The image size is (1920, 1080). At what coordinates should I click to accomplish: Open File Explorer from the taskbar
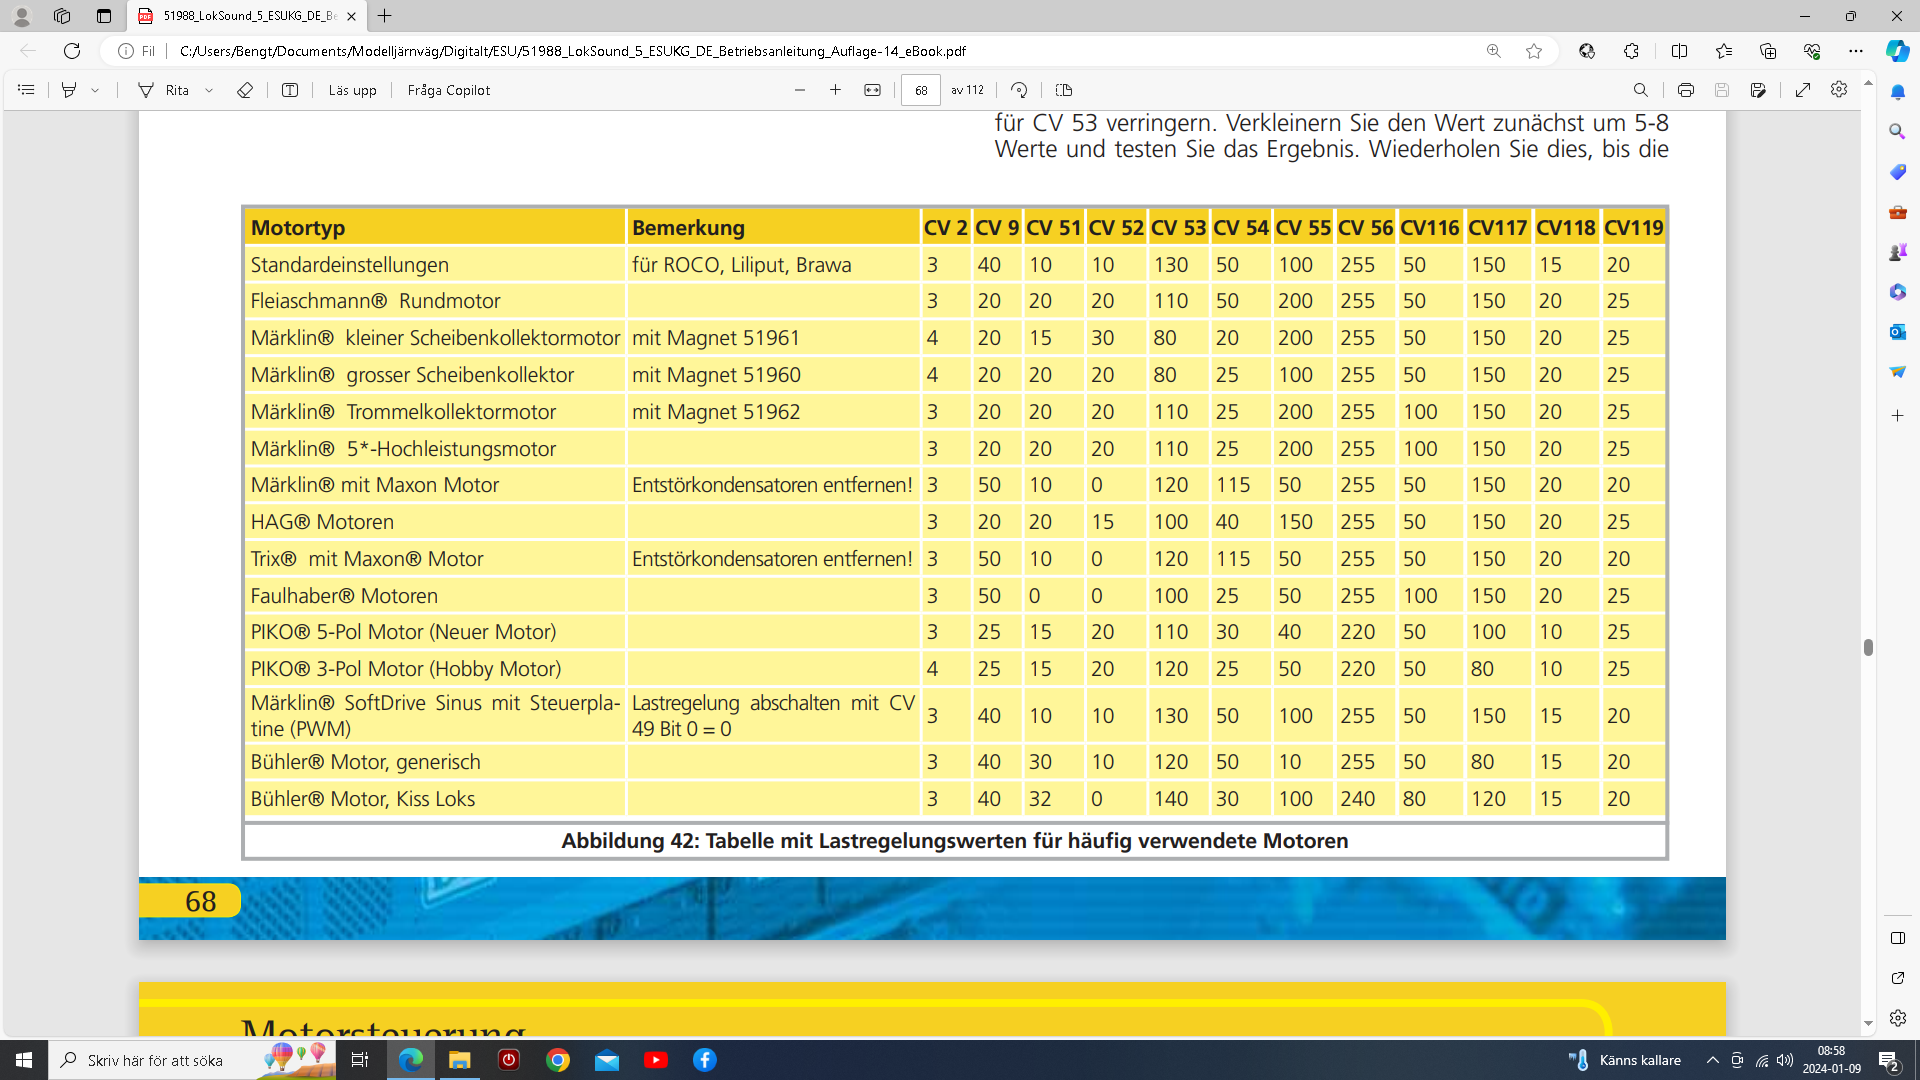460,1060
